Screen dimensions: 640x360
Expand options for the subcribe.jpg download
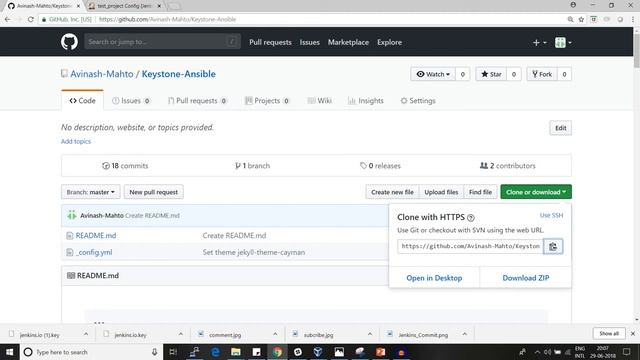pos(370,334)
